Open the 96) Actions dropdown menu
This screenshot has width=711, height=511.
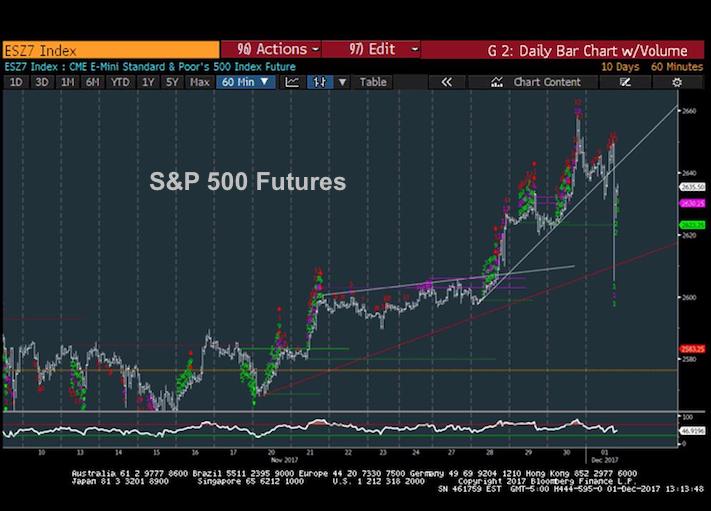(272, 49)
